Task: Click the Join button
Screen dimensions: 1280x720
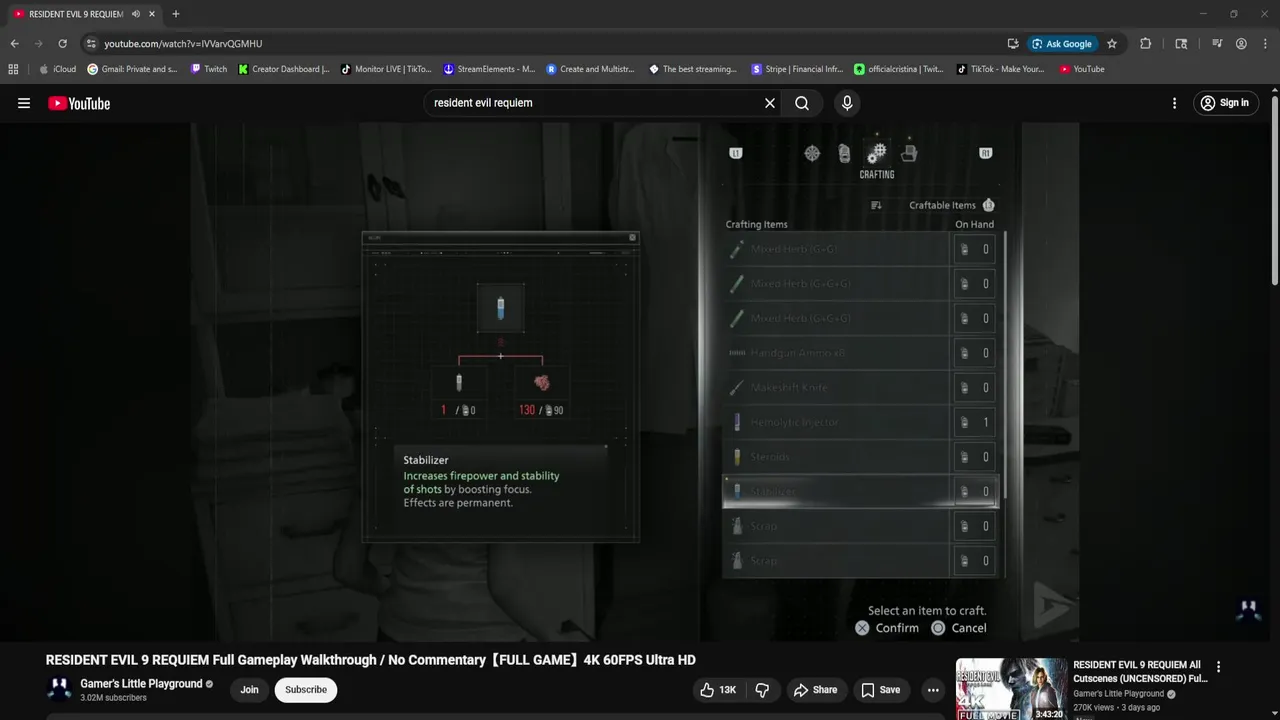Action: point(249,689)
